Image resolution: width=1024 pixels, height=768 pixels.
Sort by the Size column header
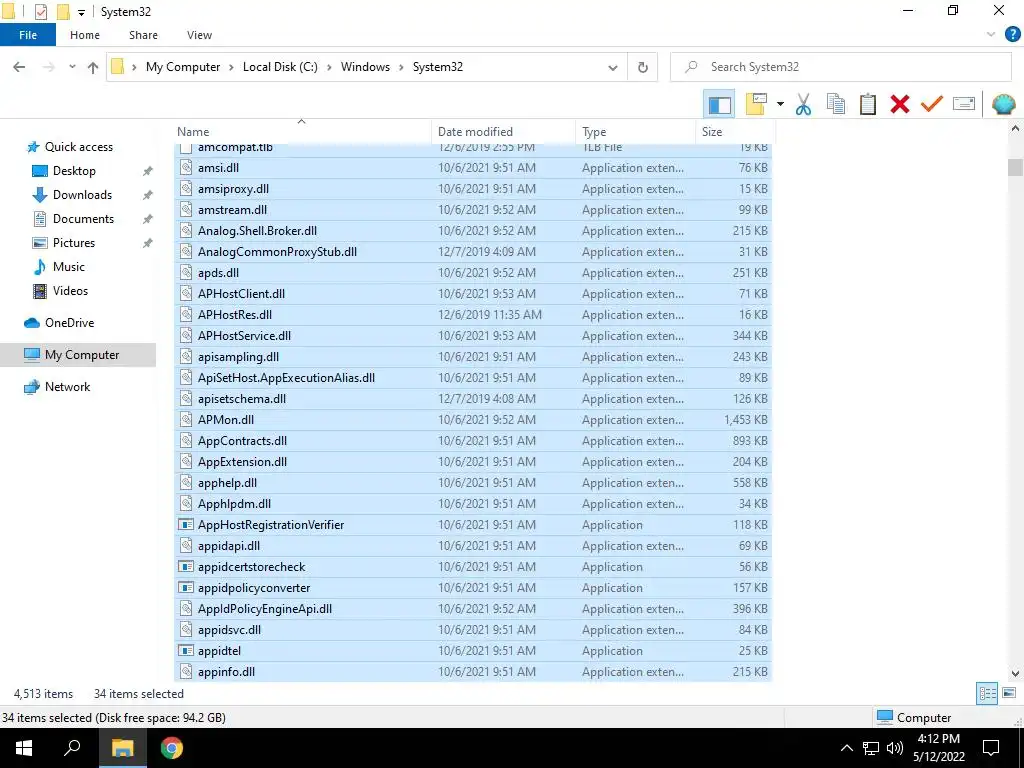point(735,131)
